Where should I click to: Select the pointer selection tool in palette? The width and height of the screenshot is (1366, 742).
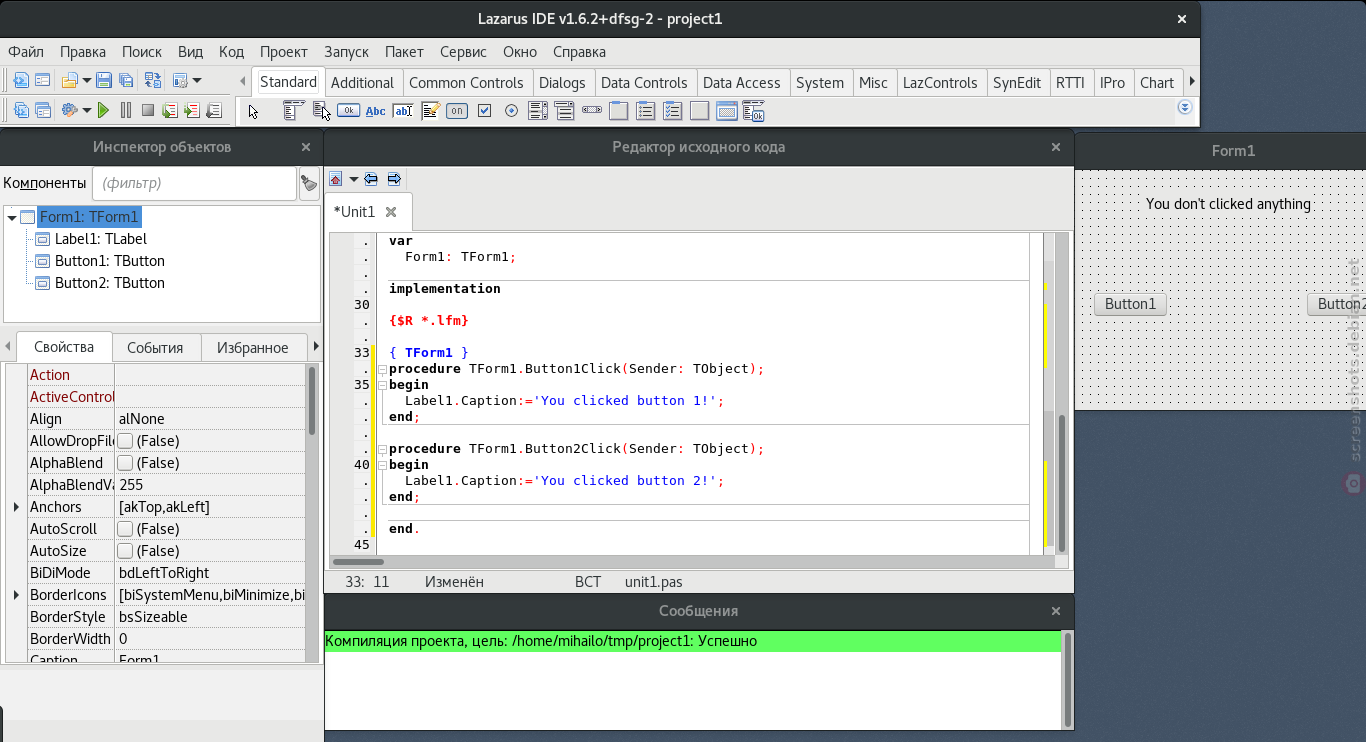[x=254, y=111]
